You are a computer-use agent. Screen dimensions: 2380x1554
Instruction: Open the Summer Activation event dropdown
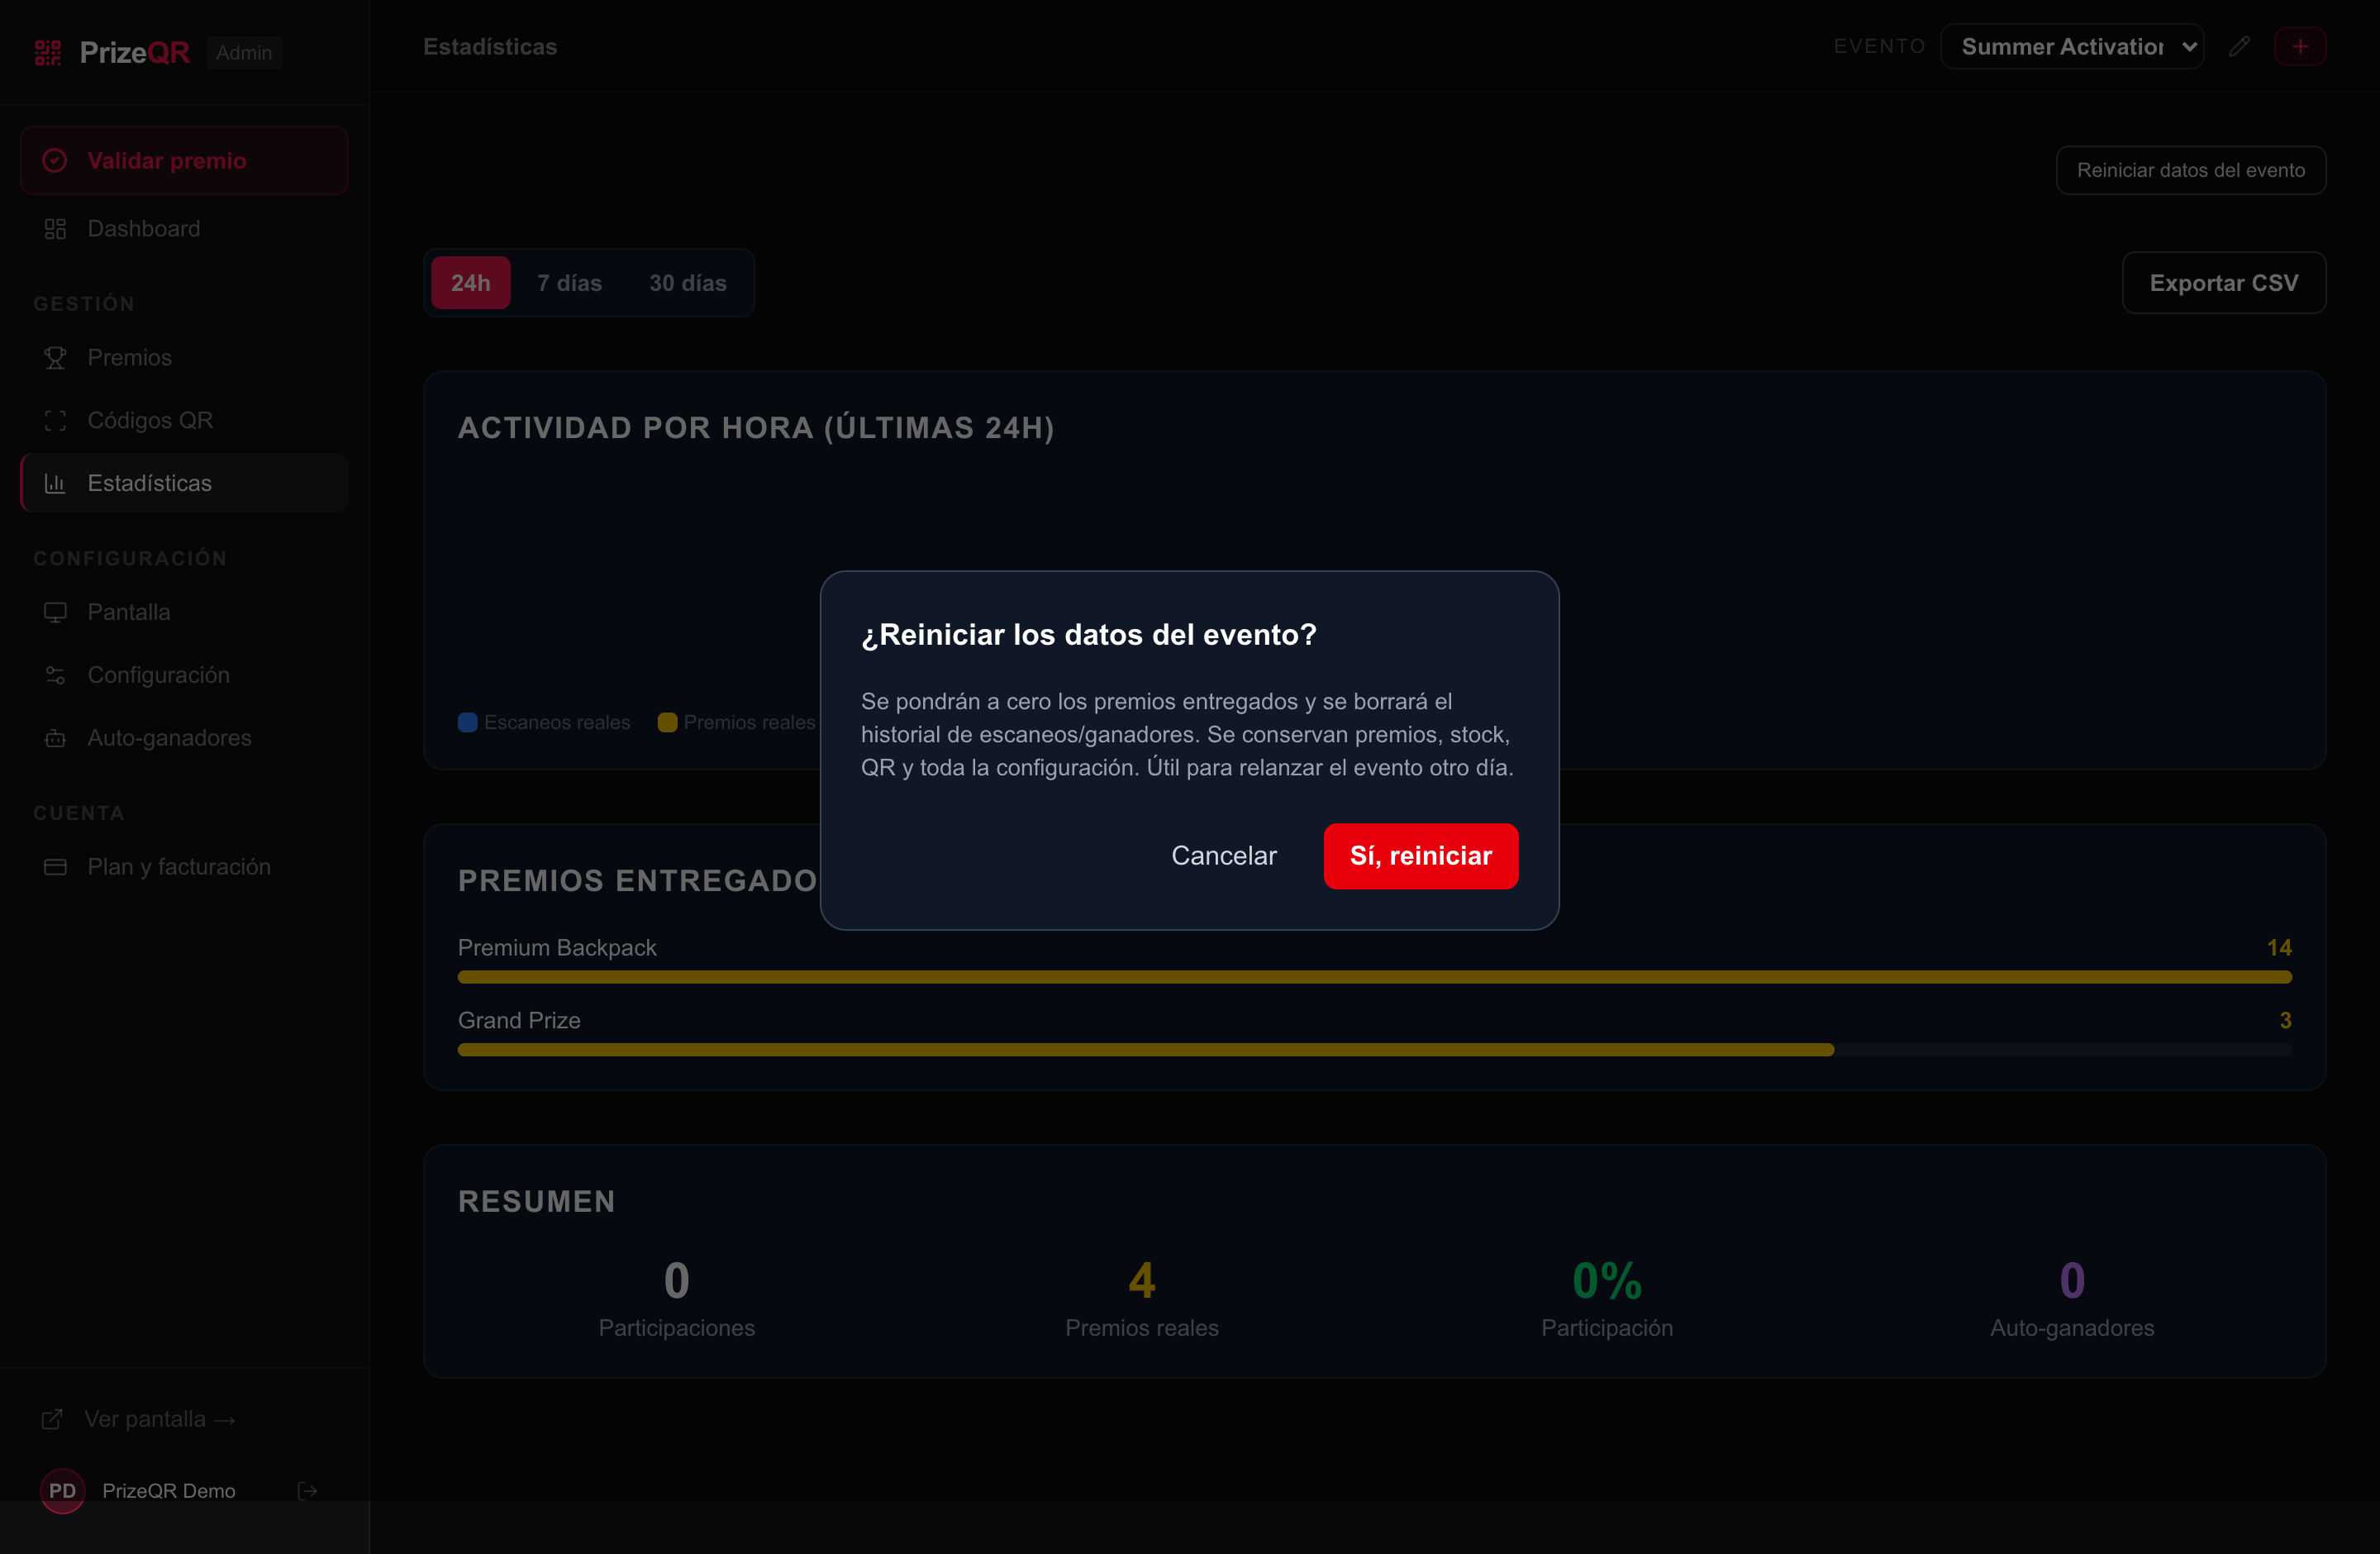2072,46
